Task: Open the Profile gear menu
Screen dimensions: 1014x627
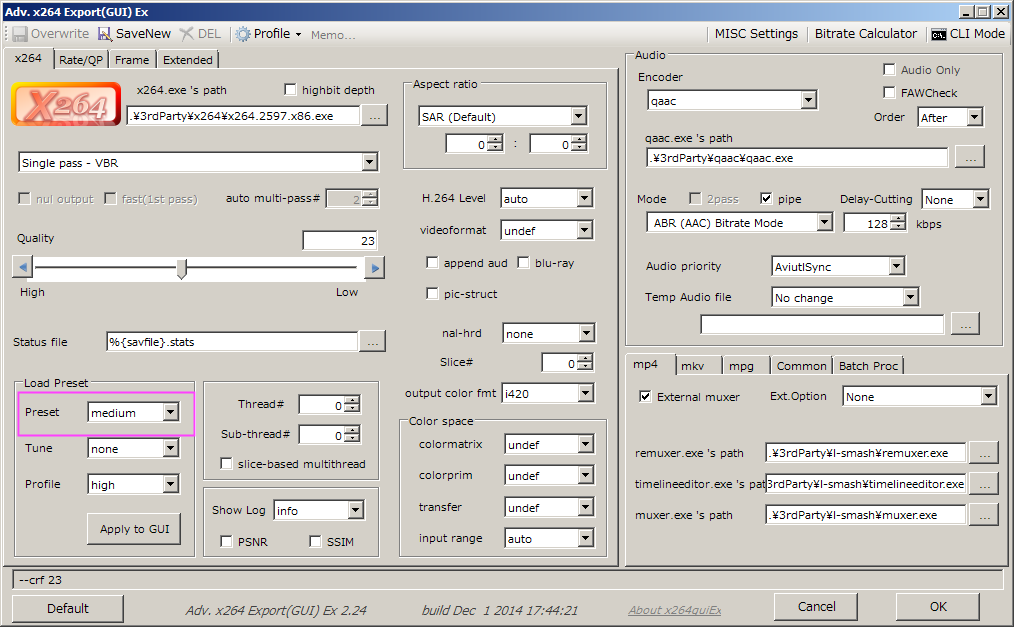Action: tap(268, 34)
